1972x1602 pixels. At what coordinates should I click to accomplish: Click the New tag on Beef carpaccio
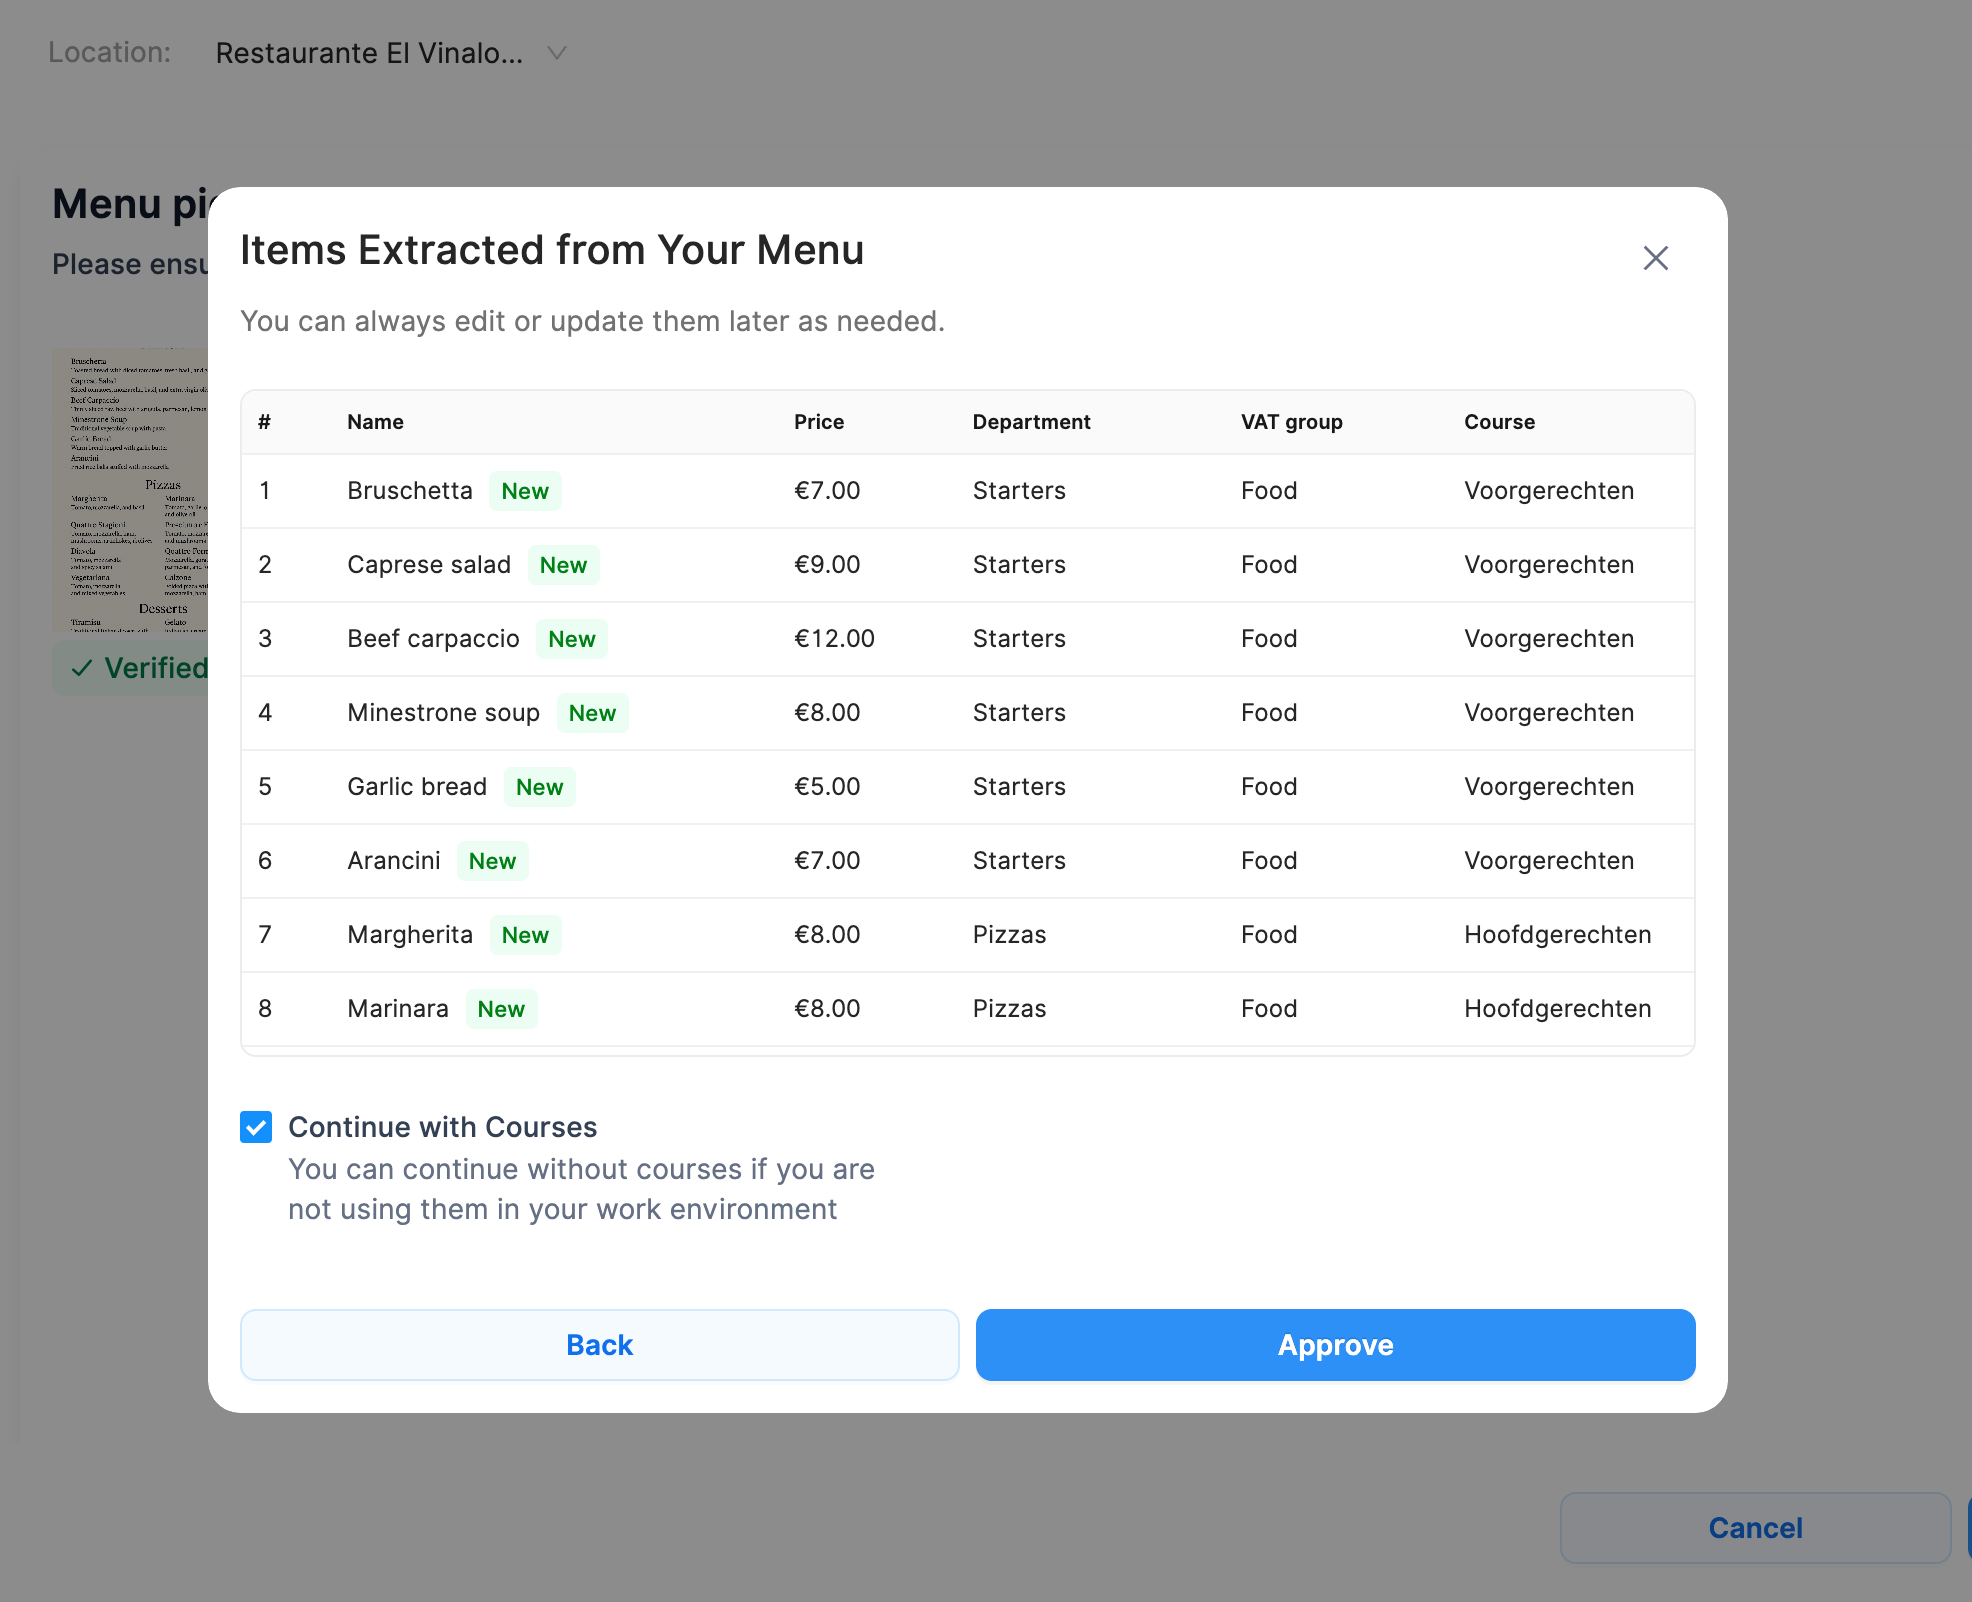tap(571, 639)
